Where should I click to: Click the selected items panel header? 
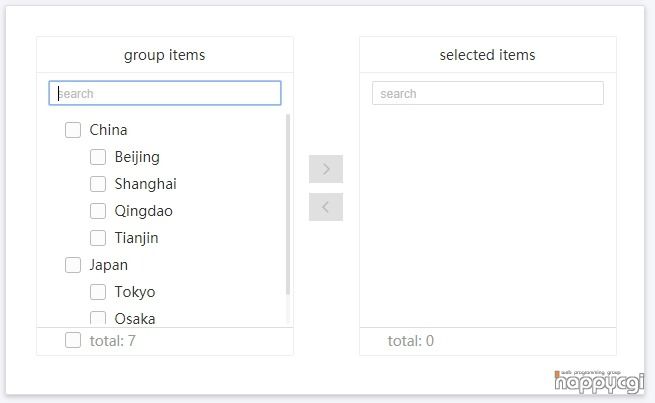(487, 55)
